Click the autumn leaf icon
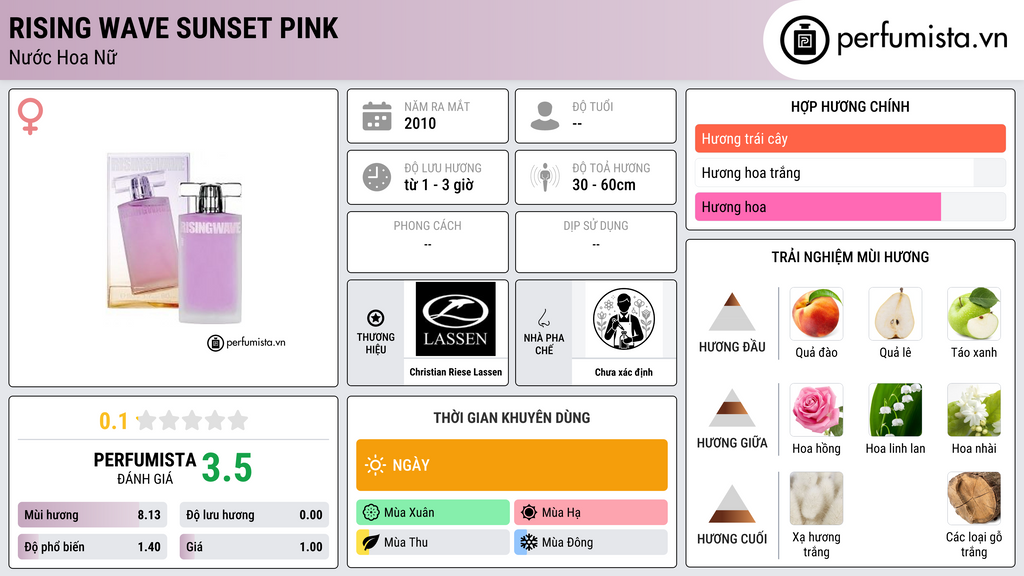 tap(371, 542)
